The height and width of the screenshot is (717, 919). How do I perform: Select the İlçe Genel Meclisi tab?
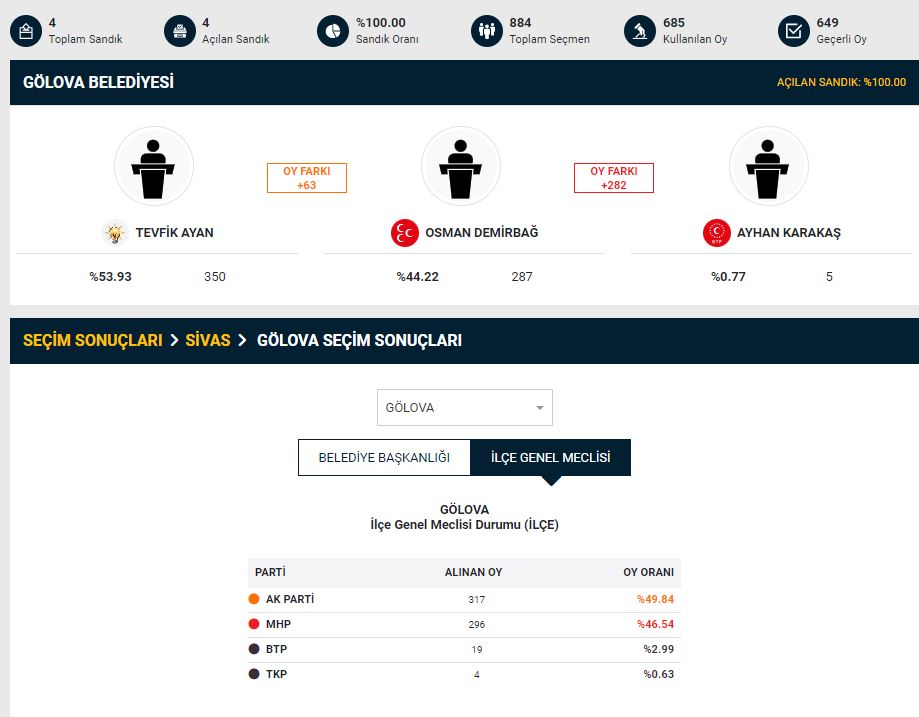[x=550, y=458]
